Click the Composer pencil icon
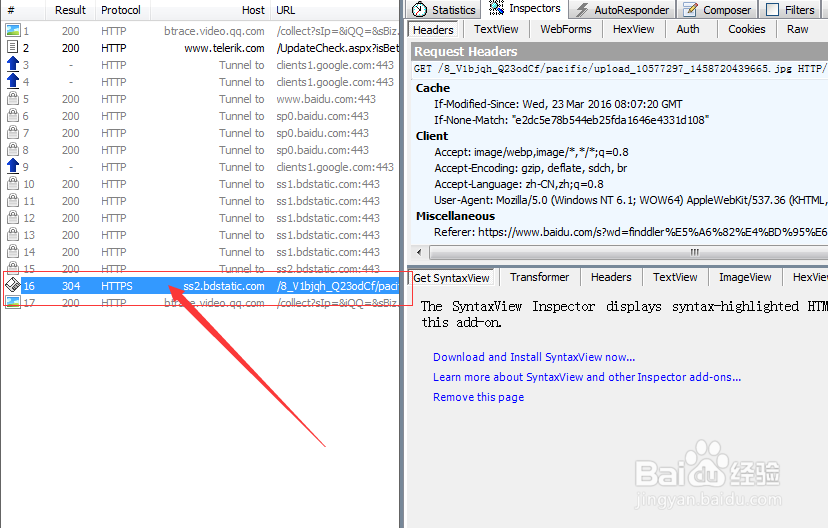Screen dimensions: 828x528 (x=690, y=10)
